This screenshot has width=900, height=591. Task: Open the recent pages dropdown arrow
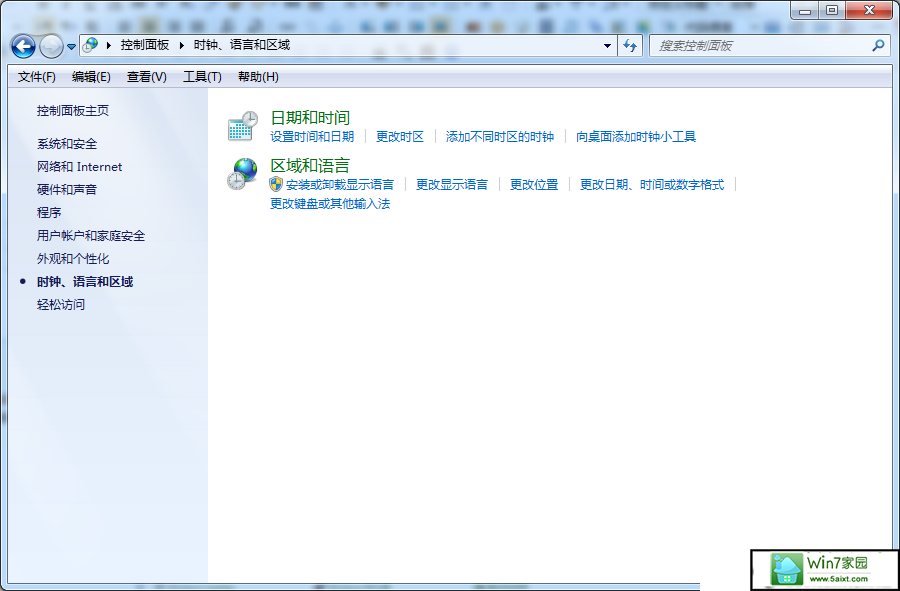[71, 47]
